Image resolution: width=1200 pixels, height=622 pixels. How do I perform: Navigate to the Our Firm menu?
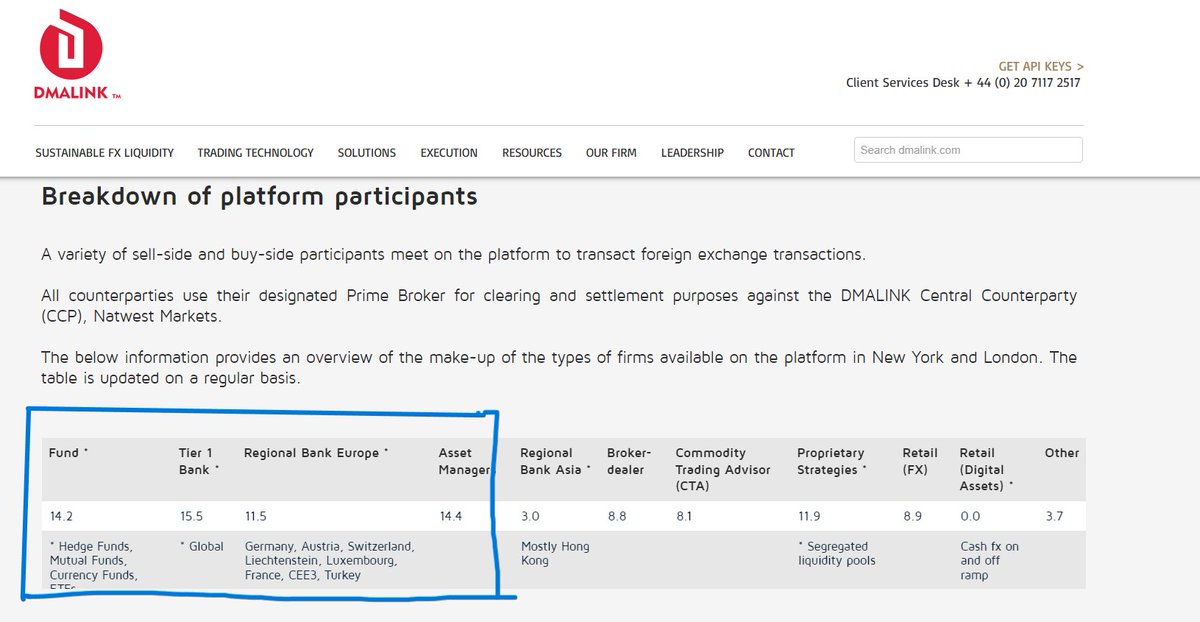point(611,153)
